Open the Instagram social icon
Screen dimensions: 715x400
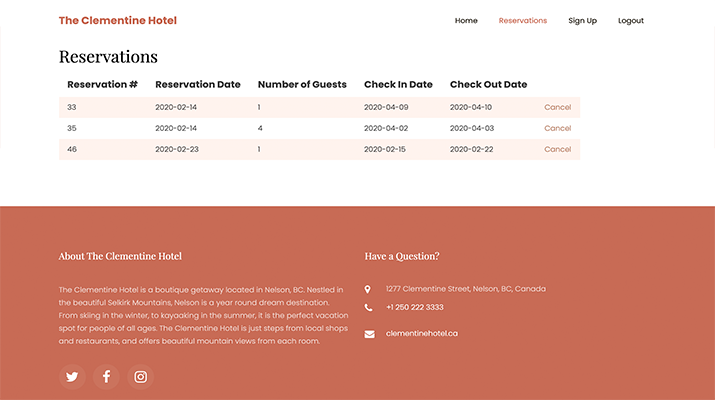(x=141, y=377)
